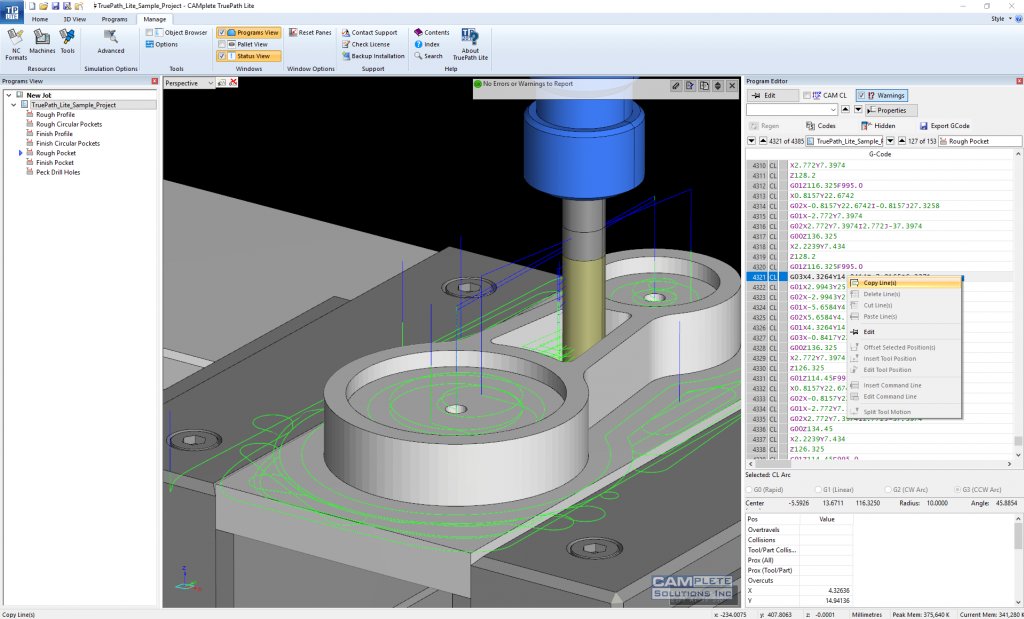Close the status report bar with X
Screen dimensions: 1024x619
pyautogui.click(x=732, y=86)
